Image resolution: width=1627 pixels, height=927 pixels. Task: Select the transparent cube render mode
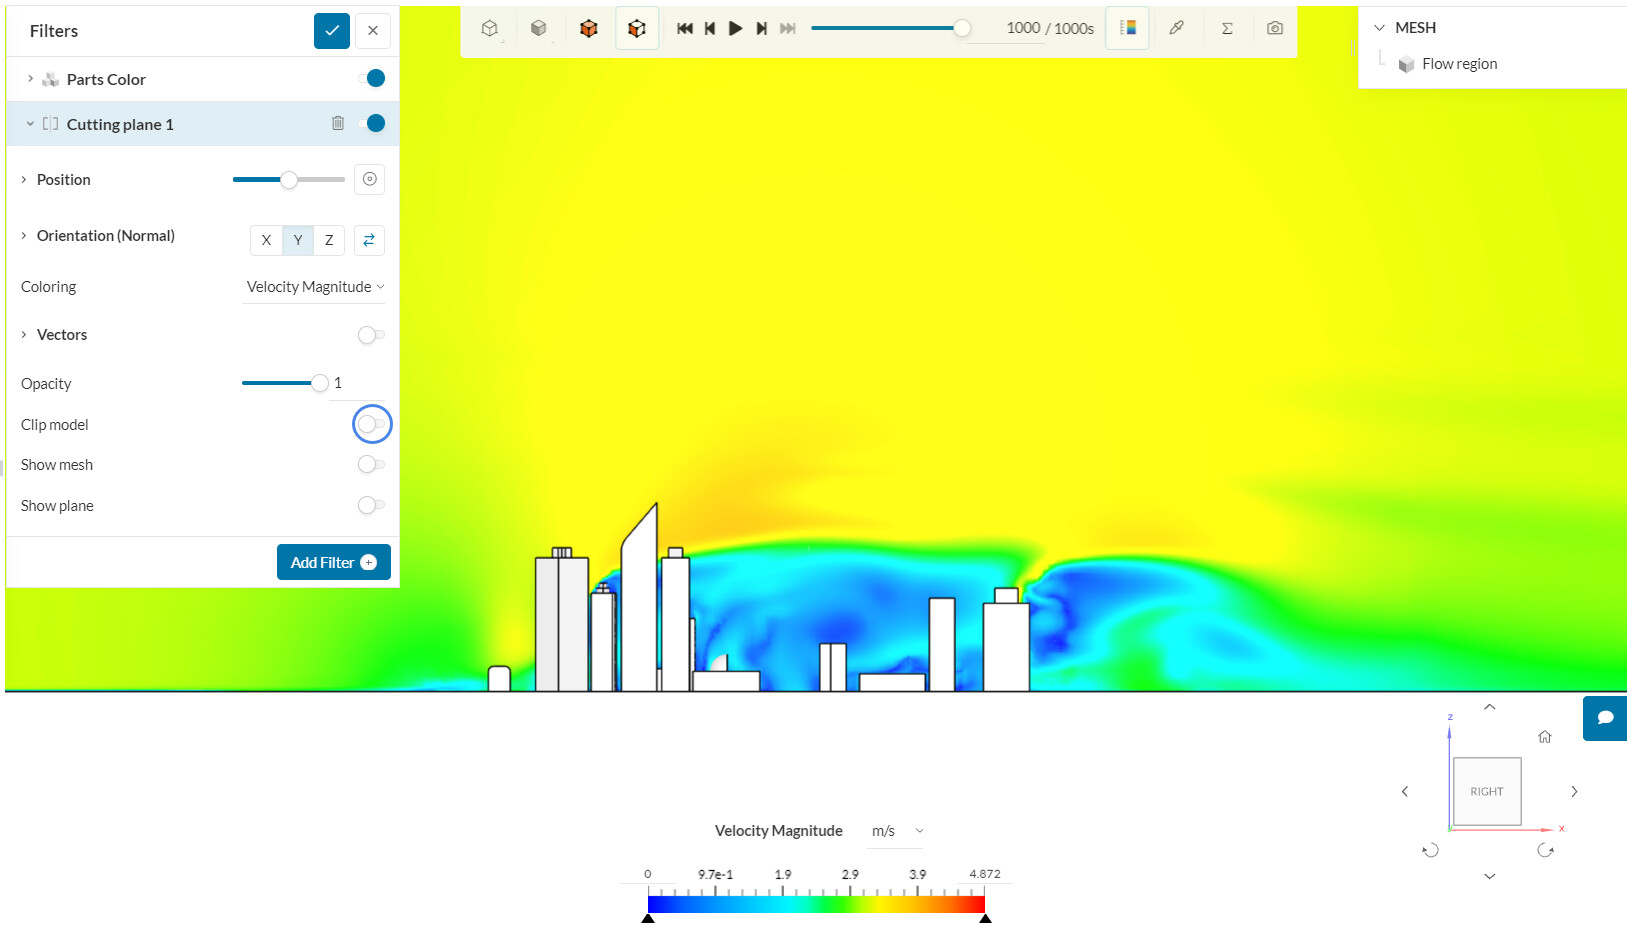[x=490, y=28]
